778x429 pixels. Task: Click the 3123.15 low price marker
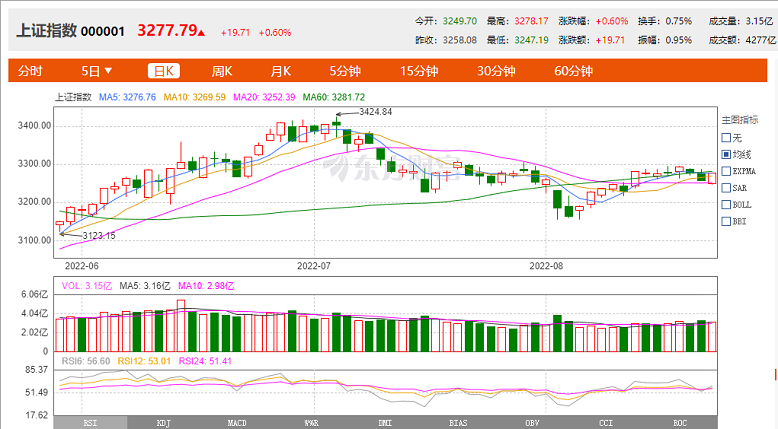[97, 236]
